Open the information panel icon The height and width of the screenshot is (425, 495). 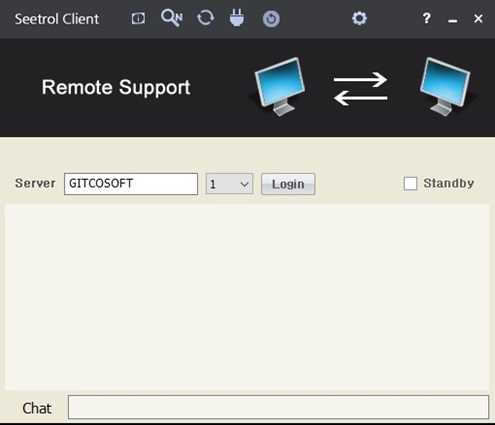(138, 19)
